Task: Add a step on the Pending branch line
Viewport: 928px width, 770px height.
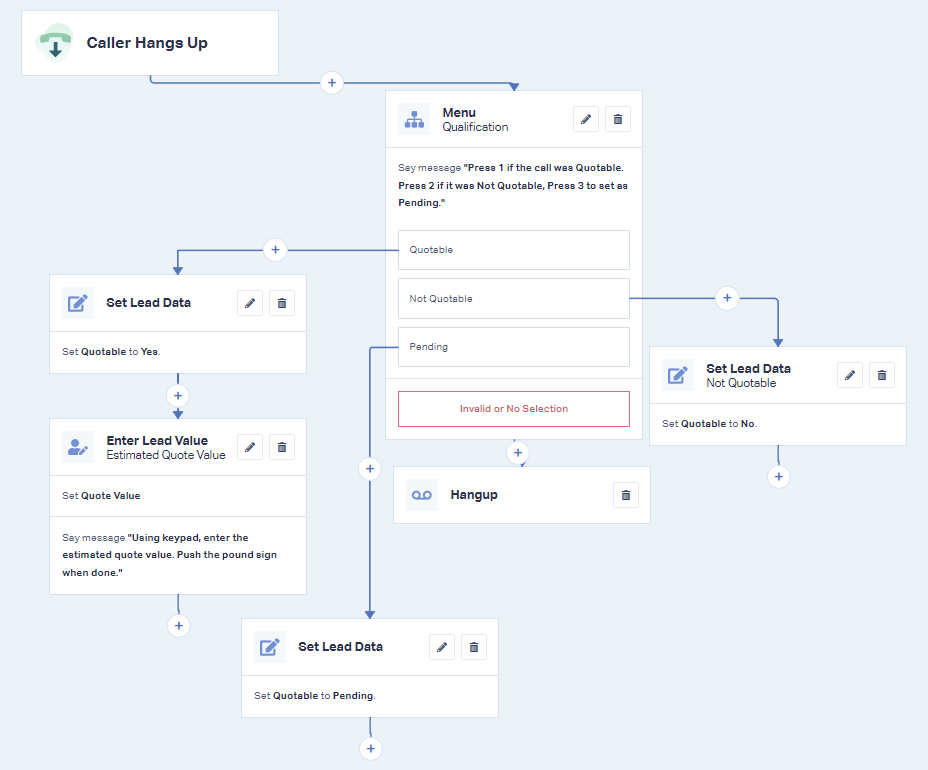Action: (x=370, y=469)
